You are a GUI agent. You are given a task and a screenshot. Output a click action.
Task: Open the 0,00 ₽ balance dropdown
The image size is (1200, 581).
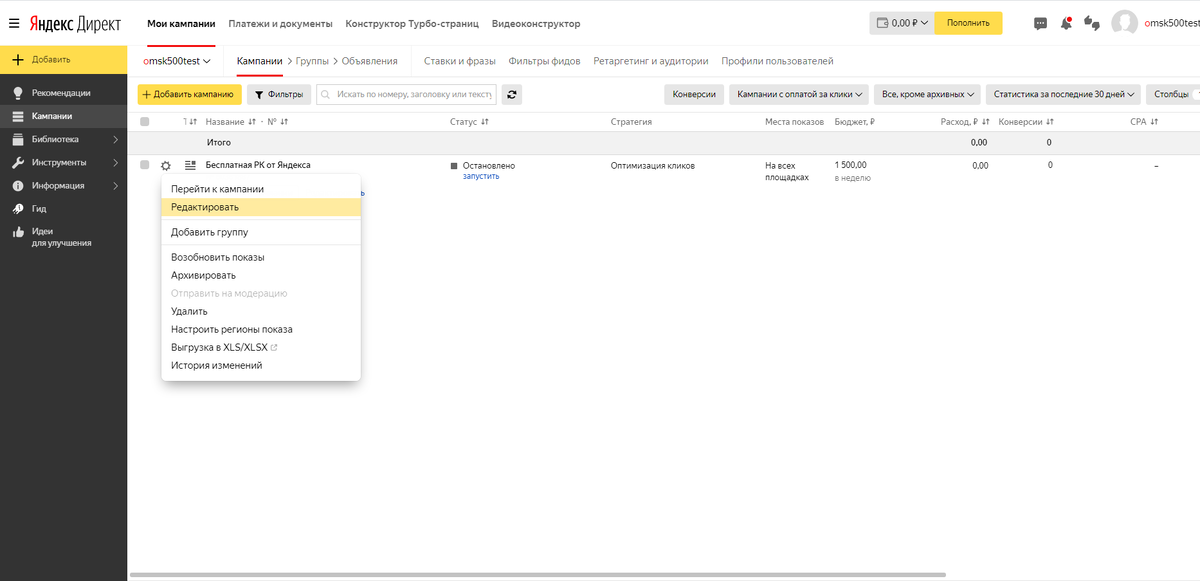click(902, 23)
